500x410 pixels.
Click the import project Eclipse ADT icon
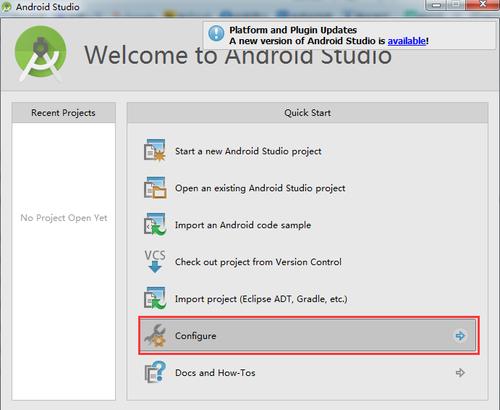155,298
